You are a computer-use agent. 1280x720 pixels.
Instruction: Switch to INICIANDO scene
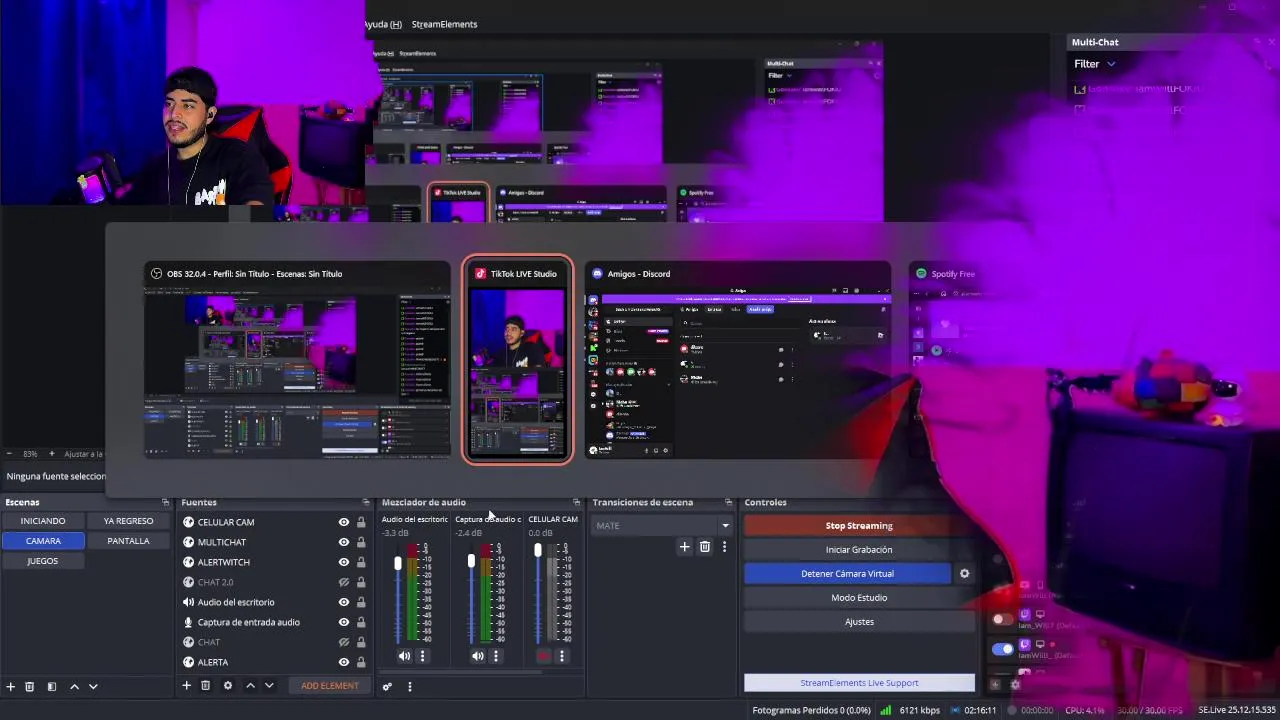[43, 521]
